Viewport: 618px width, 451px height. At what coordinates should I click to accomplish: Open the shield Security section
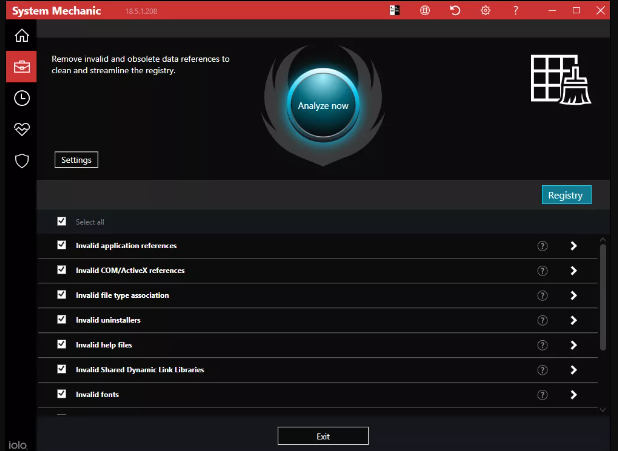pos(22,161)
